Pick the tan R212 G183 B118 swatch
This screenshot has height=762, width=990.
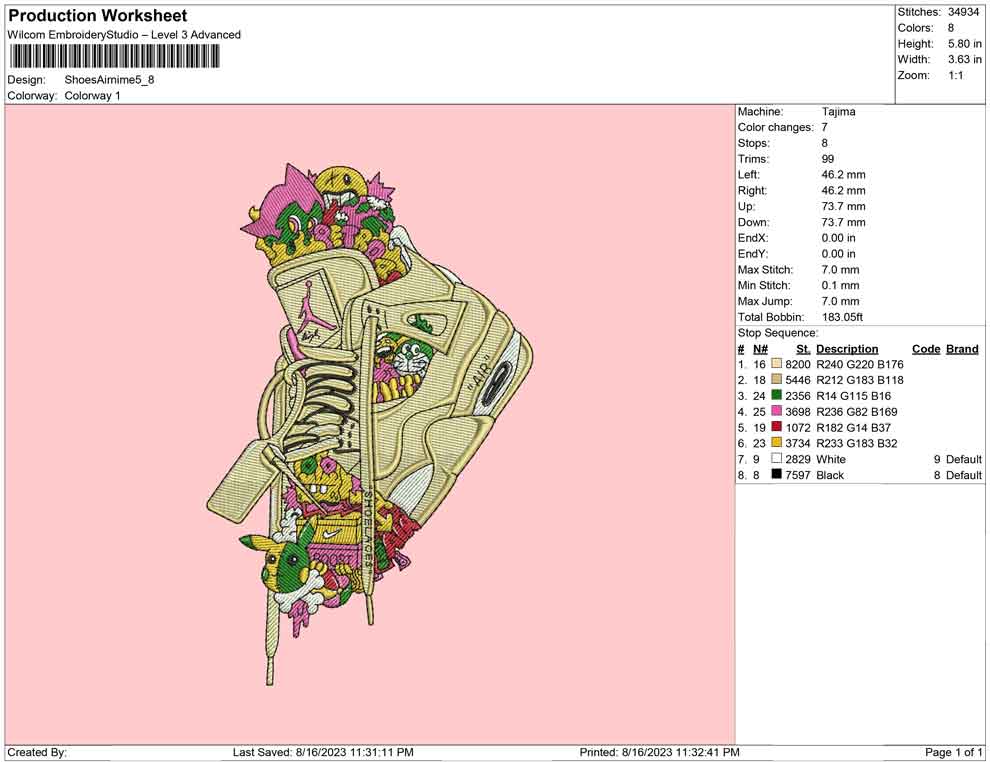pos(777,381)
